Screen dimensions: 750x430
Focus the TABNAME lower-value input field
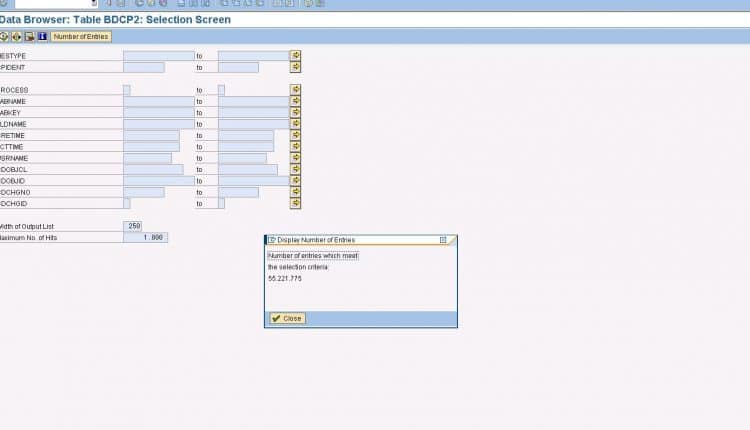click(x=159, y=101)
